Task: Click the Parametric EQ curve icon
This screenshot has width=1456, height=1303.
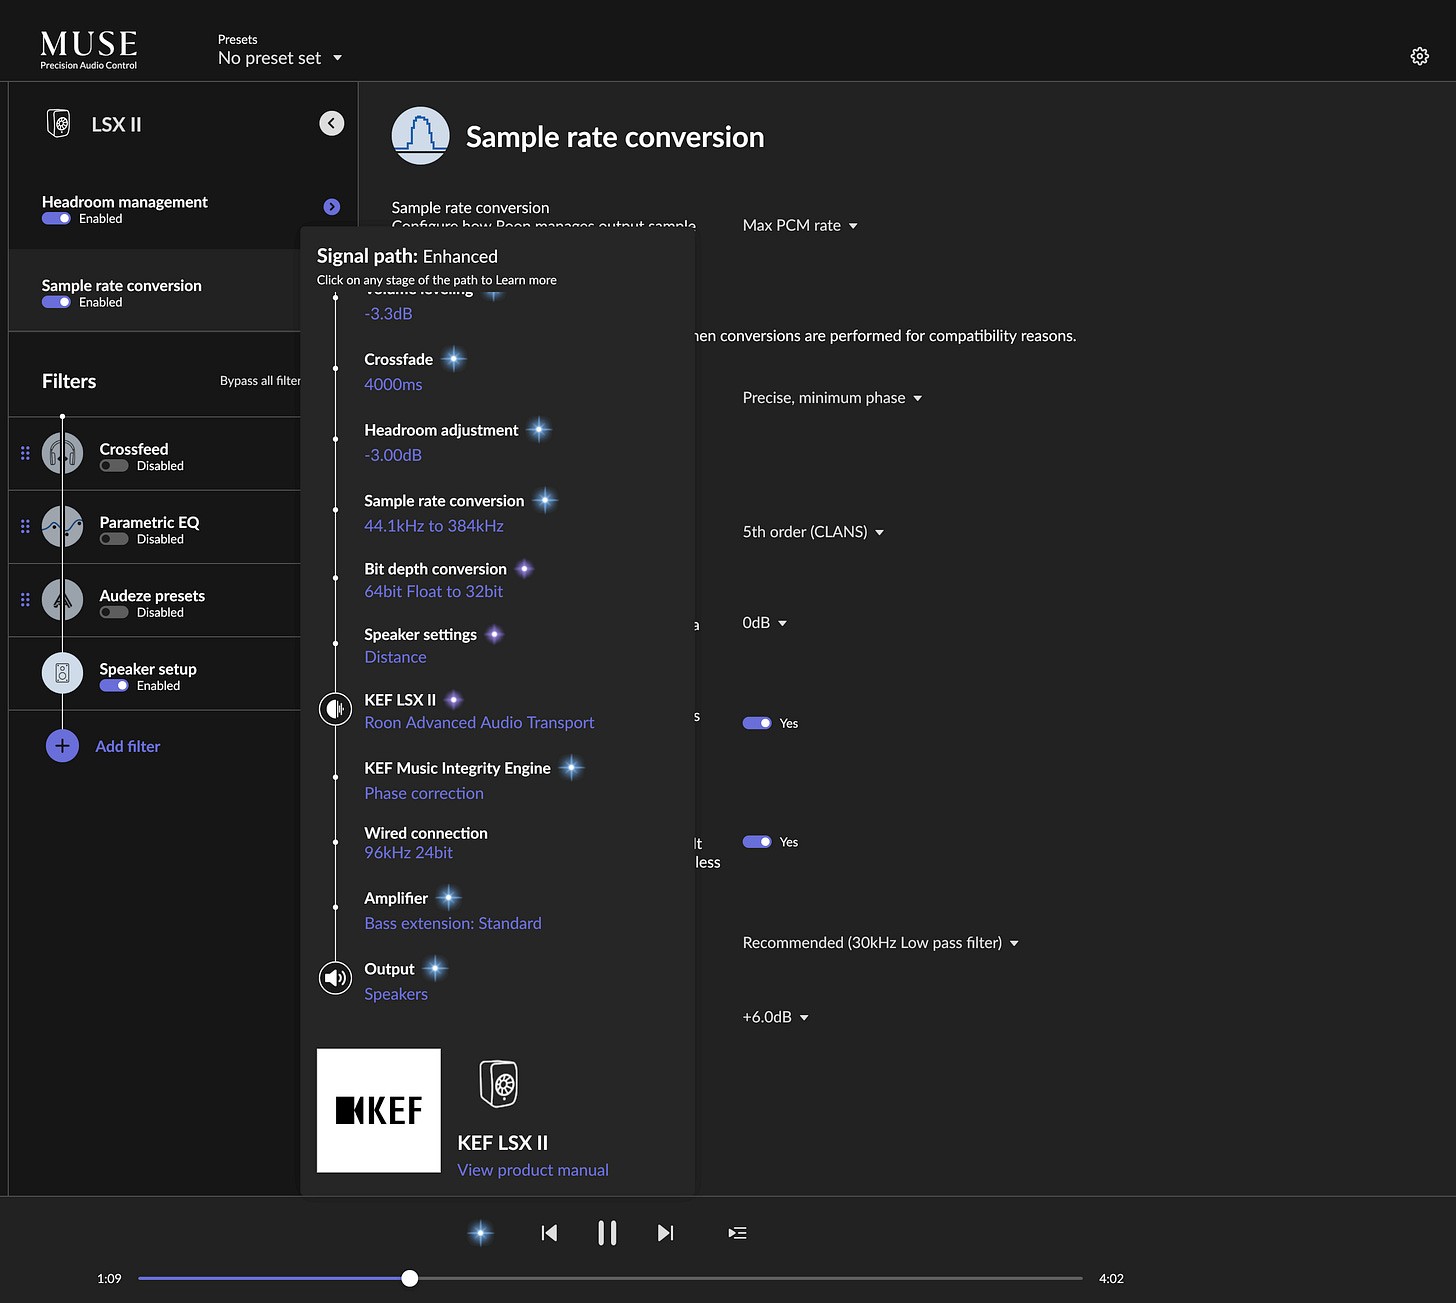Action: (62, 527)
